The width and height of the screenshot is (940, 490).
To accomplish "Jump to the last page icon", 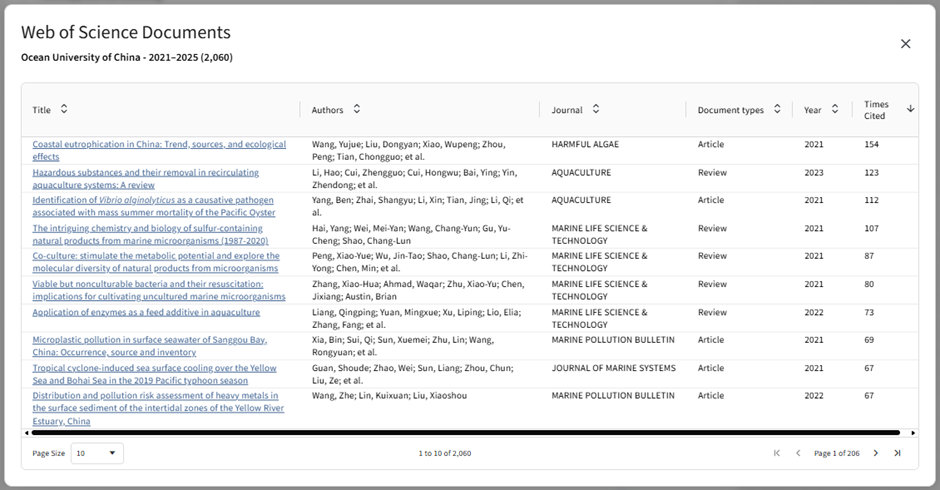I will tap(897, 453).
